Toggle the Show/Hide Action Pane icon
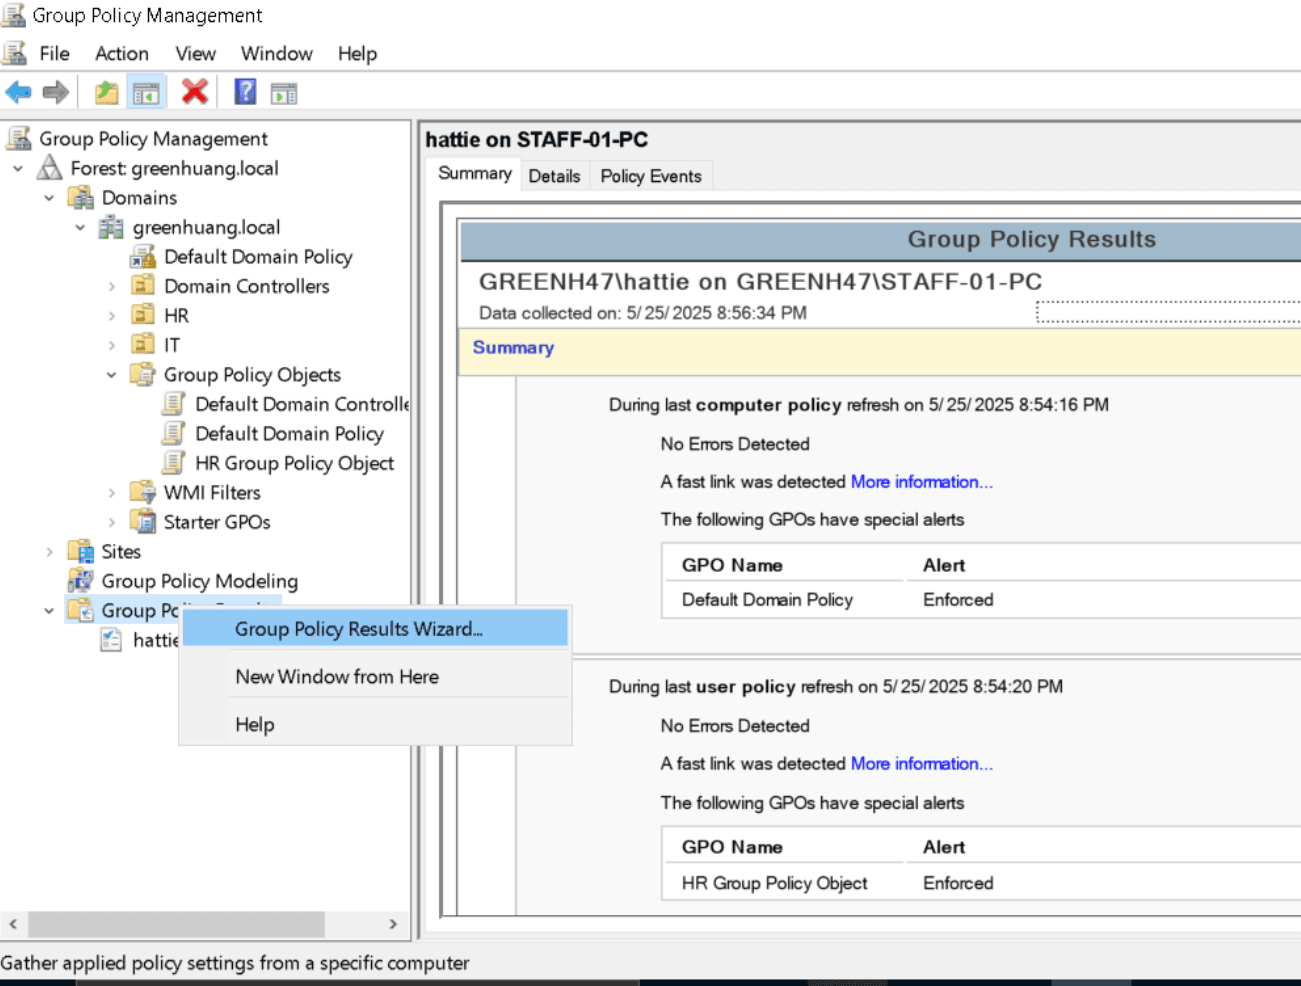This screenshot has height=986, width=1301. pos(284,93)
